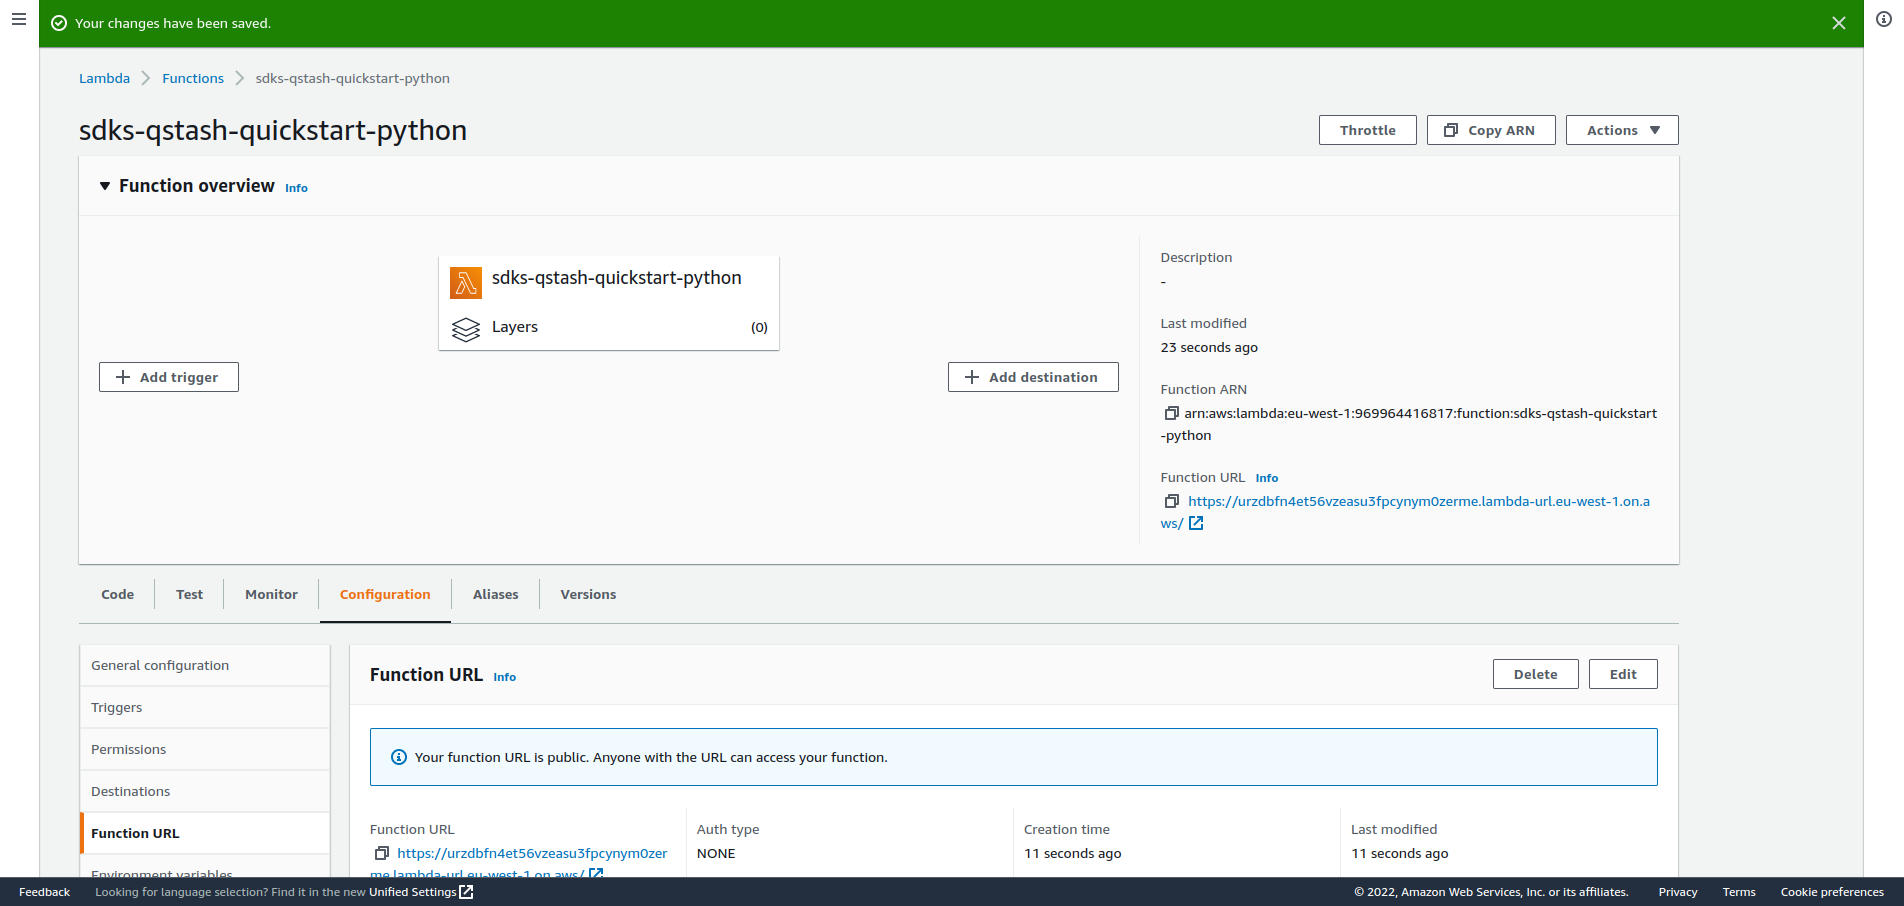Open the info panel icon at top right

click(1884, 19)
